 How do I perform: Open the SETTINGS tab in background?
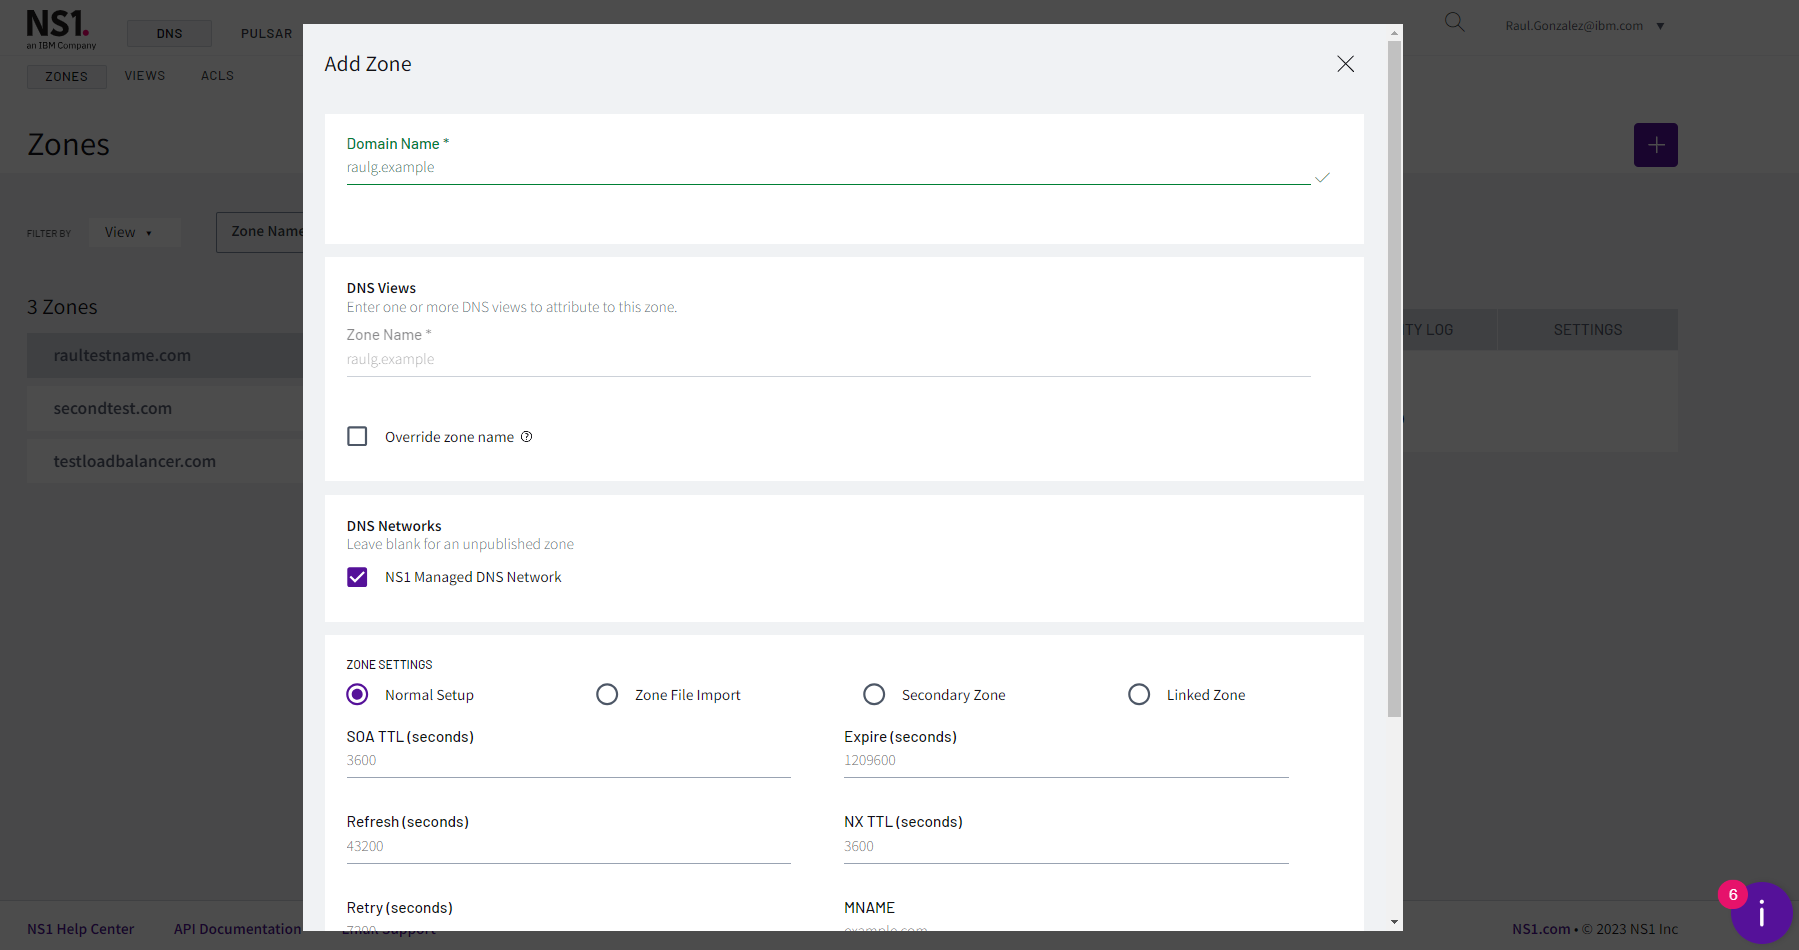[x=1587, y=330]
